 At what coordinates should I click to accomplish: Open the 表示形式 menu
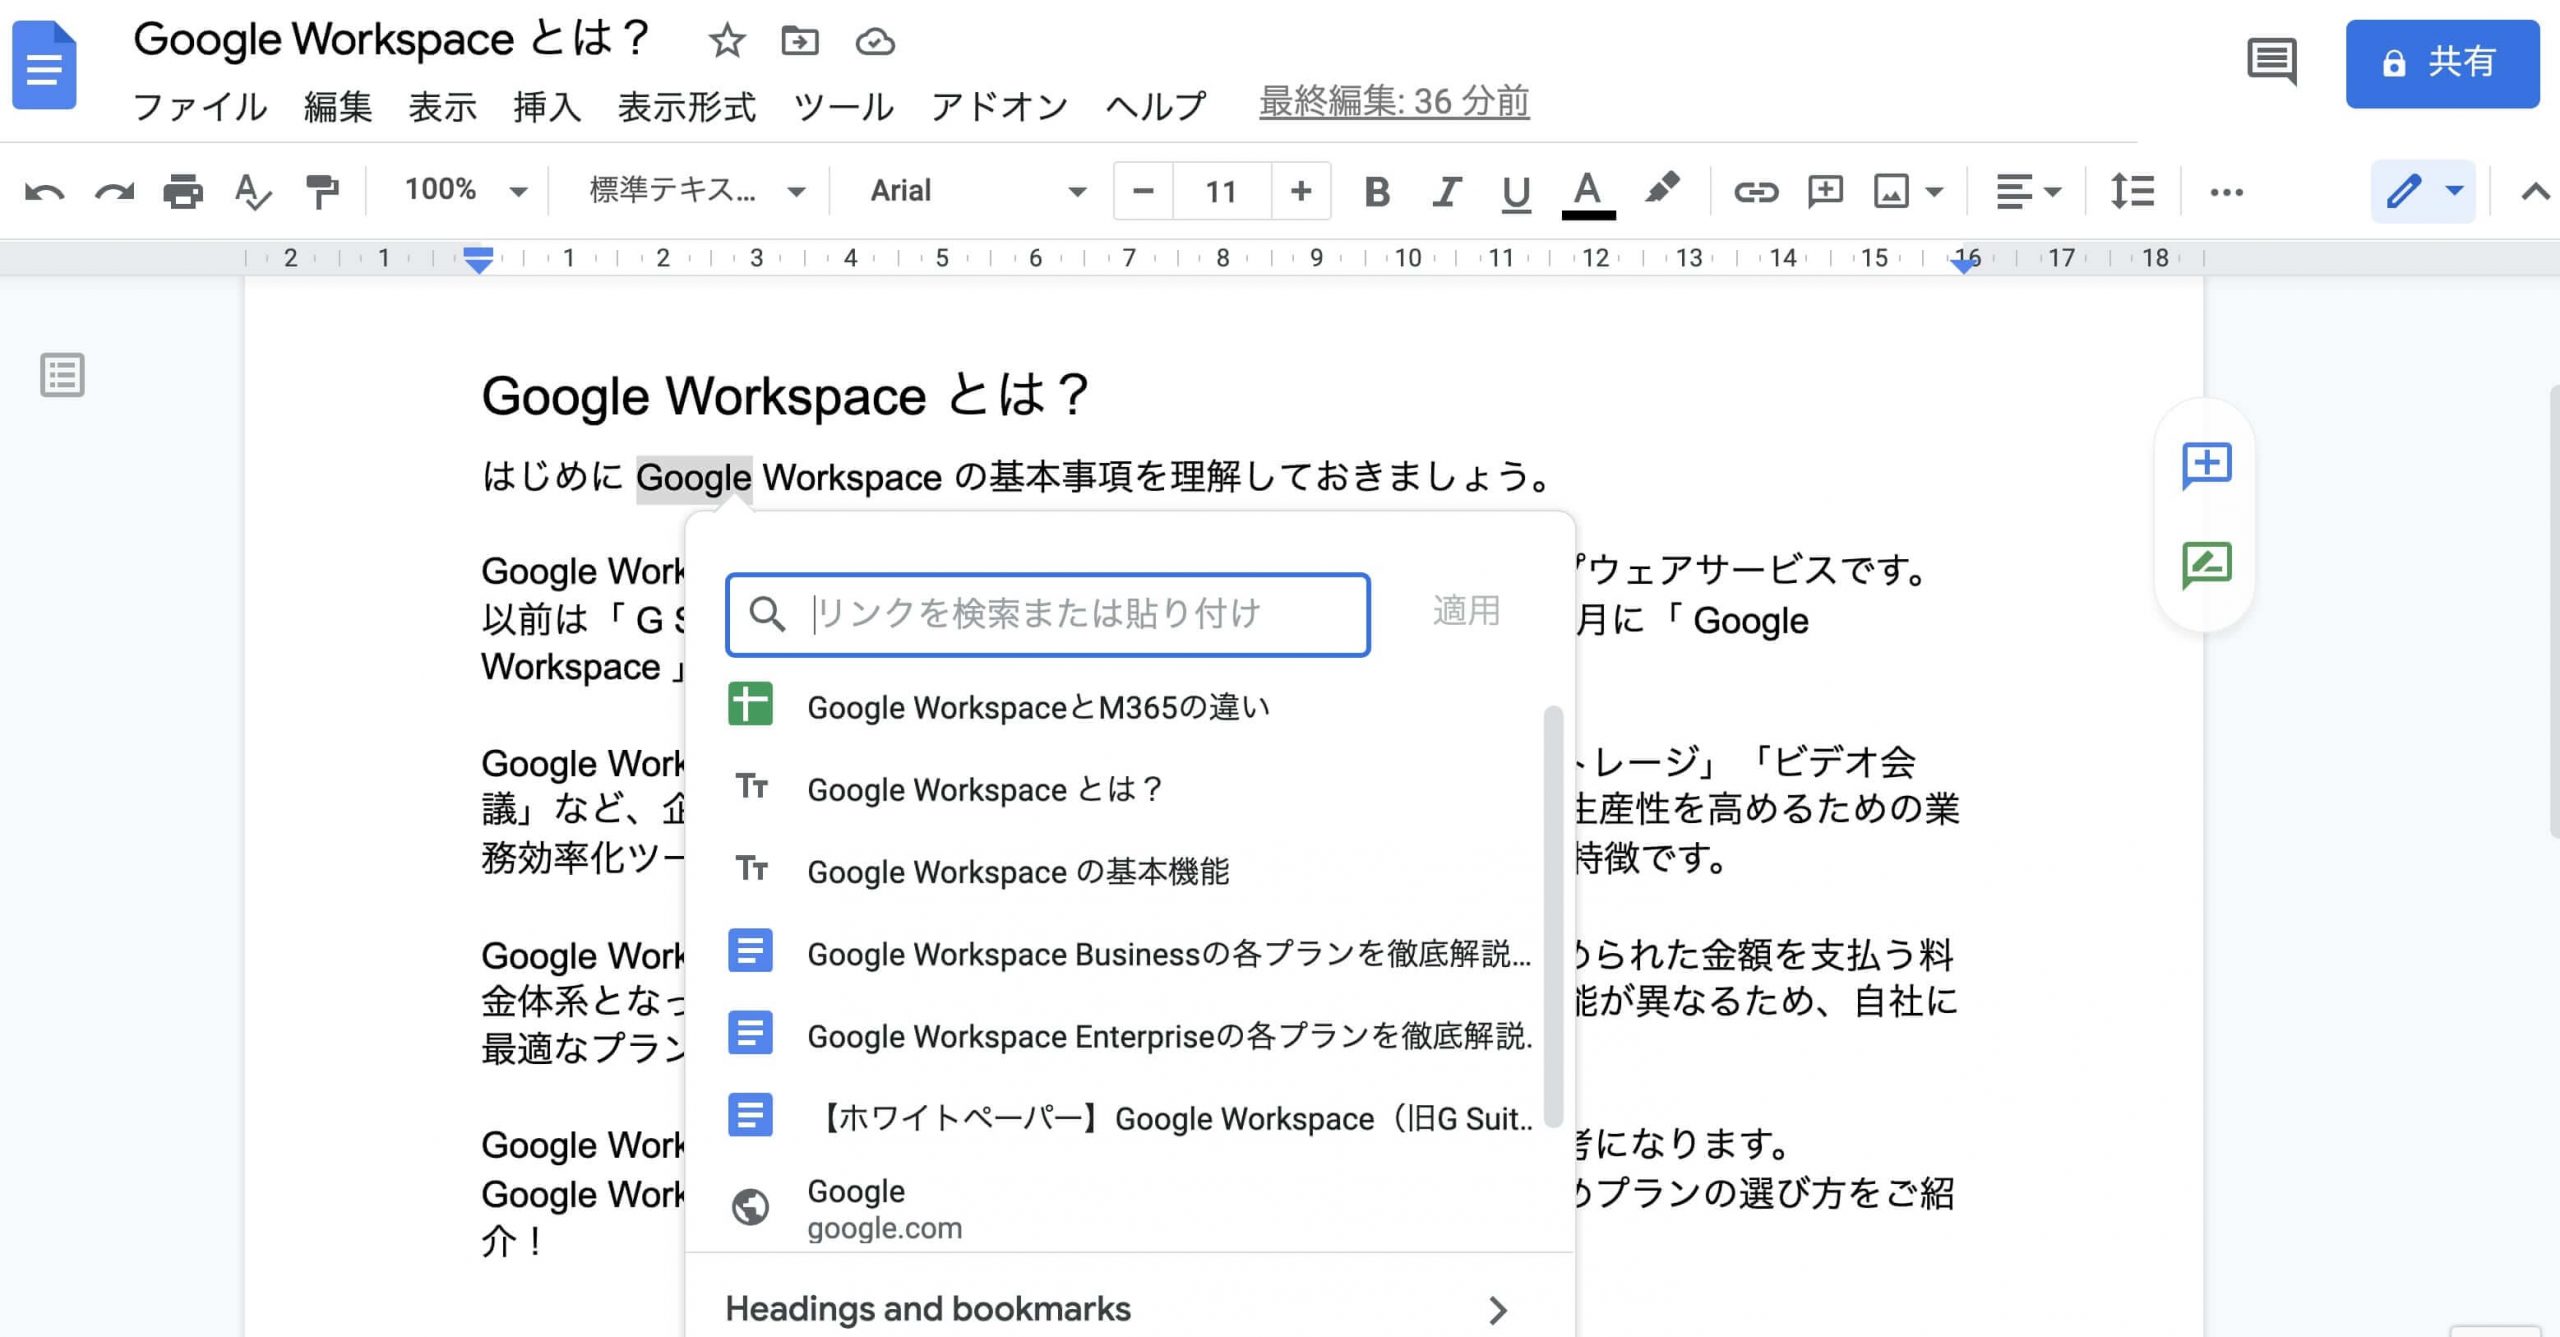[687, 106]
